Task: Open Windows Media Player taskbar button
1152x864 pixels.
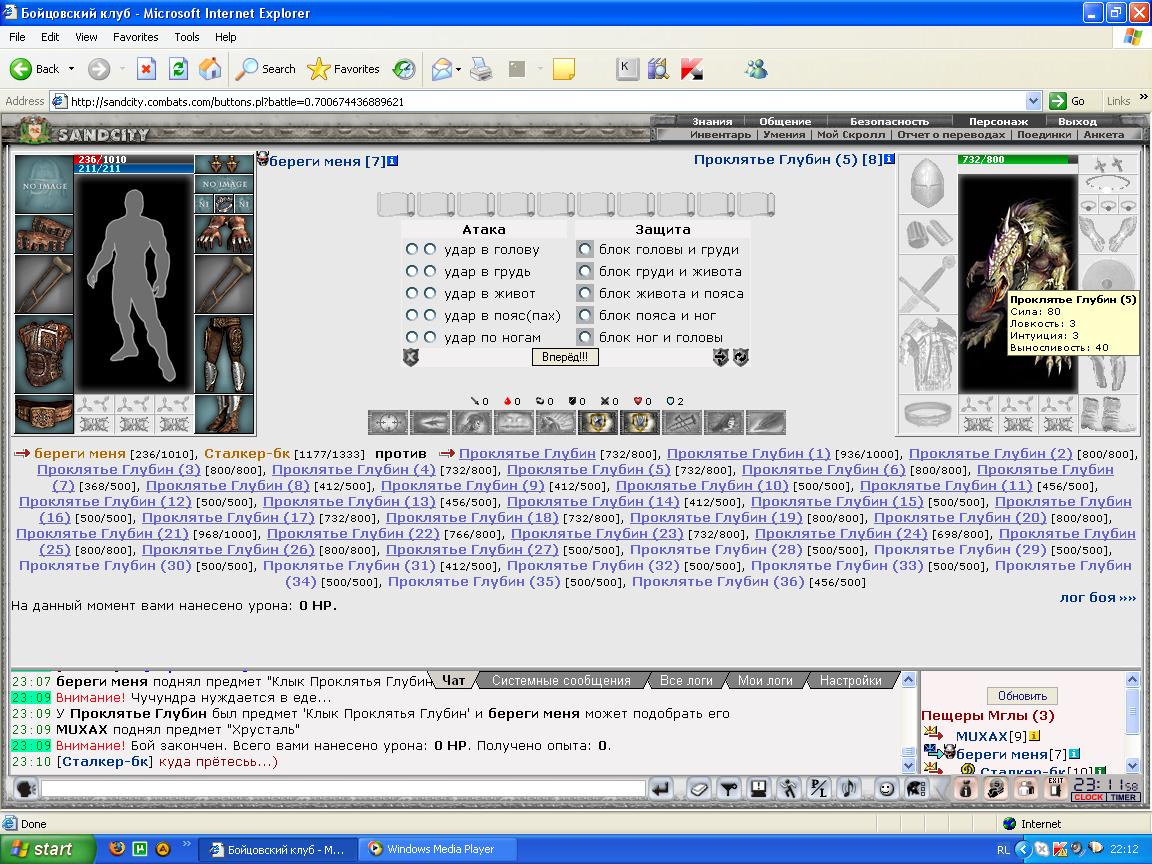Action: click(439, 849)
